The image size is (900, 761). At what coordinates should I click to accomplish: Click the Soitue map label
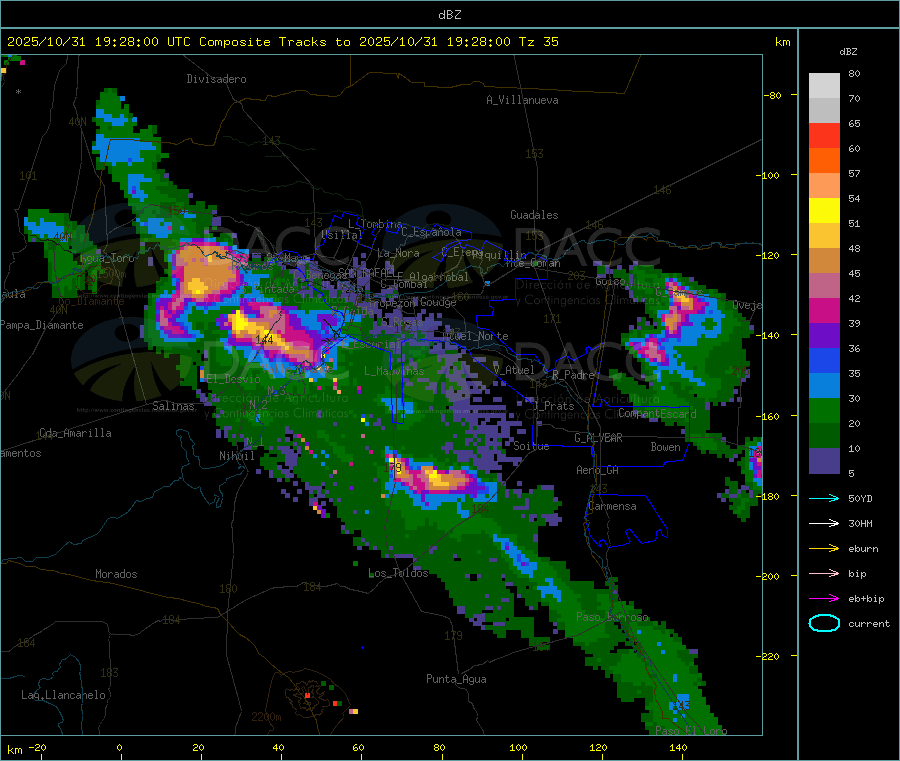click(x=531, y=446)
